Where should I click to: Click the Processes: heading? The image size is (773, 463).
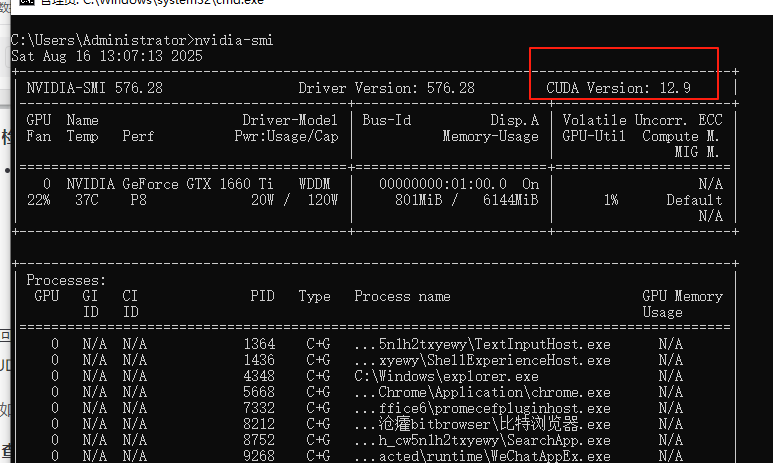pos(66,280)
